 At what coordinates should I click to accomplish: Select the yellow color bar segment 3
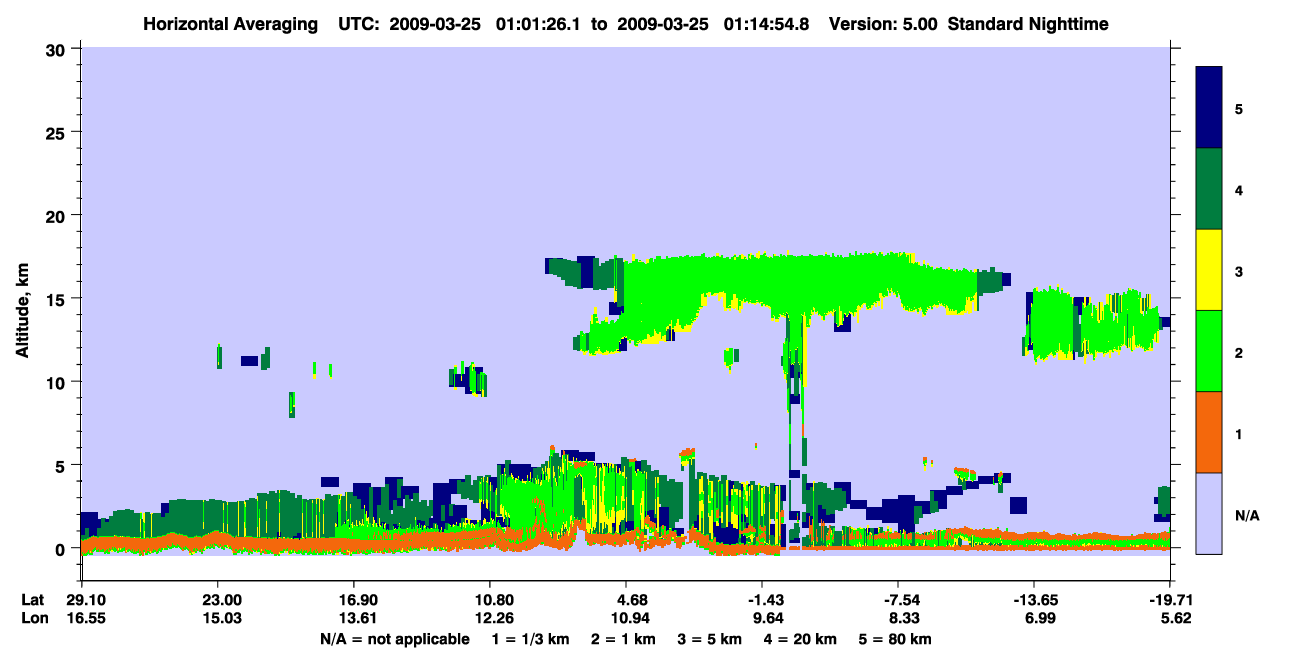click(1209, 270)
